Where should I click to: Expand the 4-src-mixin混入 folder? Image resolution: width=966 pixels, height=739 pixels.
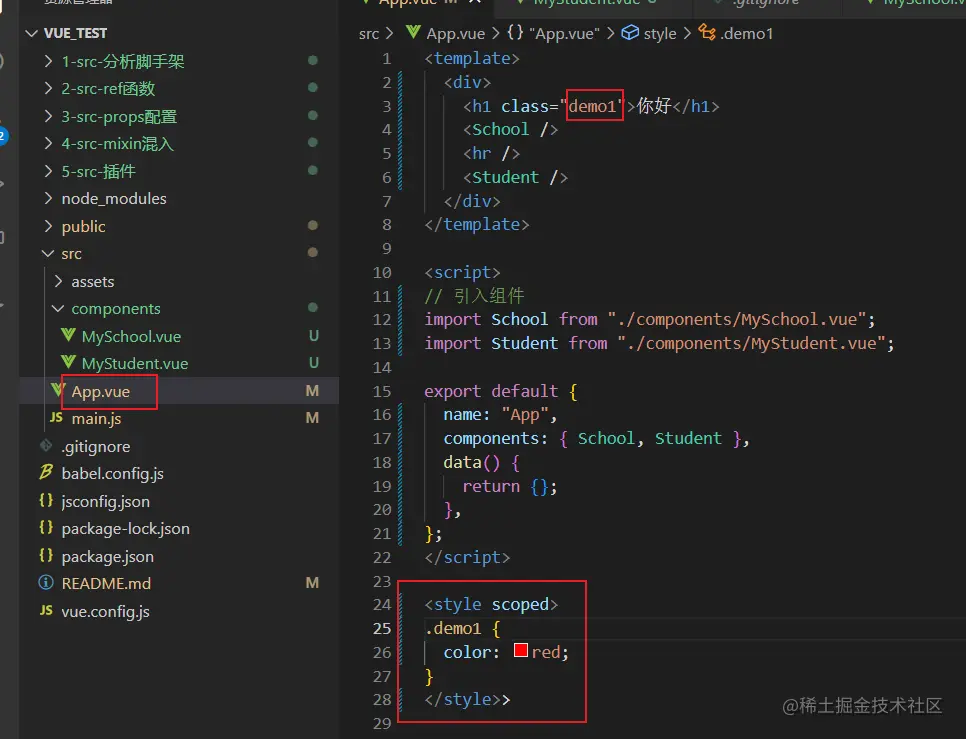coord(118,143)
